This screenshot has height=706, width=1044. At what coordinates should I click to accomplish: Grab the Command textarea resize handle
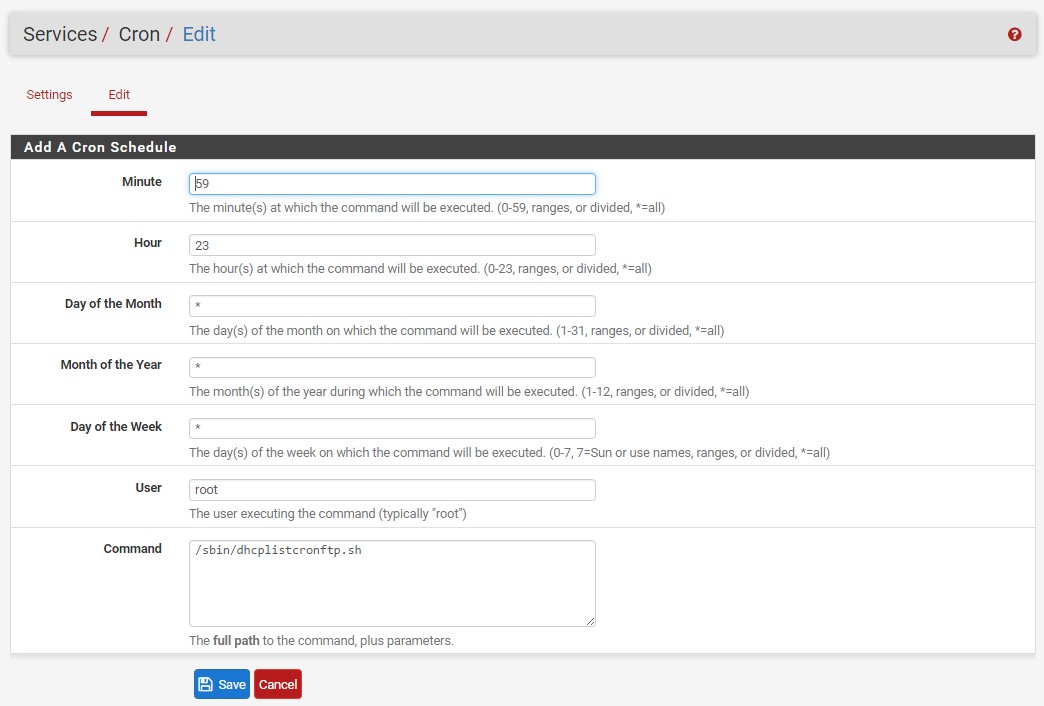pos(591,621)
